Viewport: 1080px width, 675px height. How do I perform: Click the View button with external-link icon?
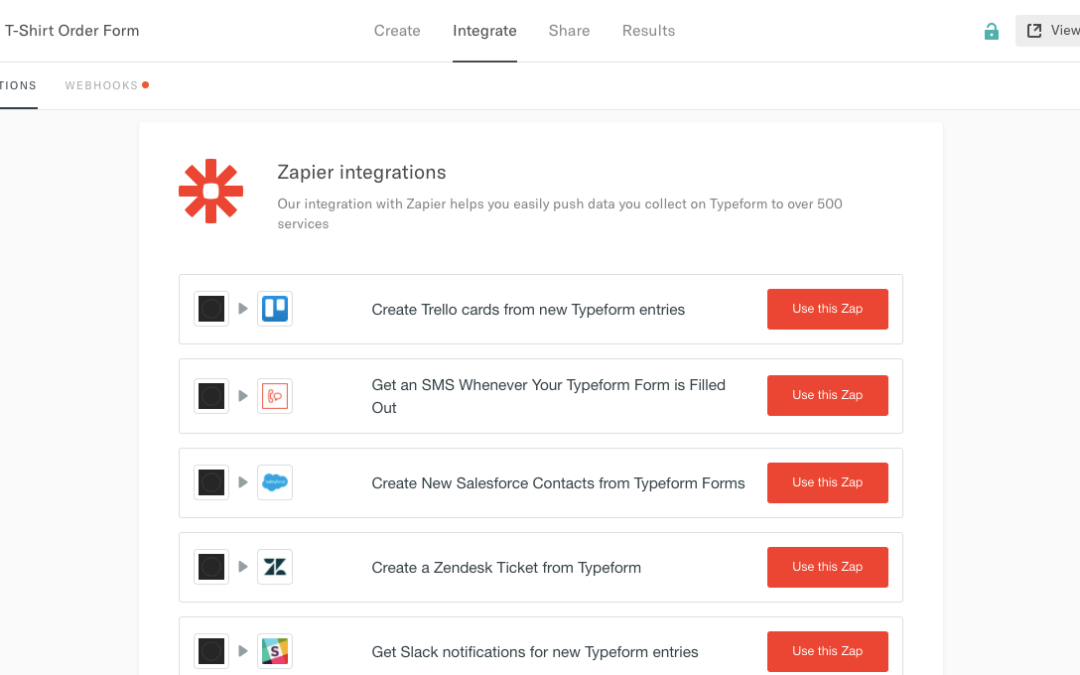1048,30
